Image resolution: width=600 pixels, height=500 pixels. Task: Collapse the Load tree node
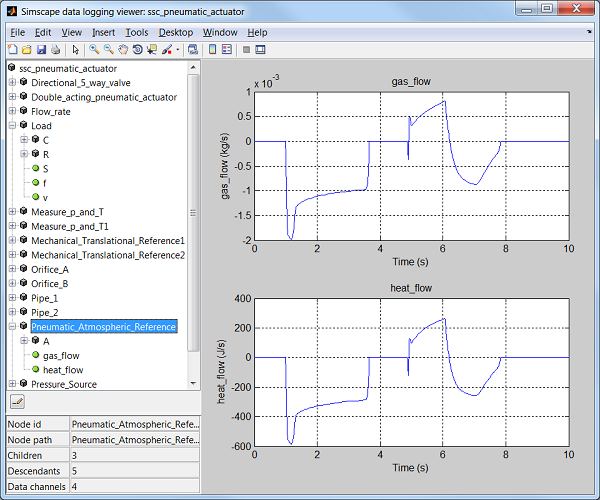pos(12,126)
